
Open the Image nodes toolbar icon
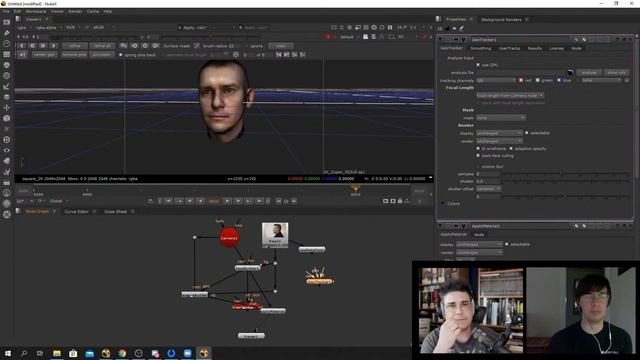point(7,22)
